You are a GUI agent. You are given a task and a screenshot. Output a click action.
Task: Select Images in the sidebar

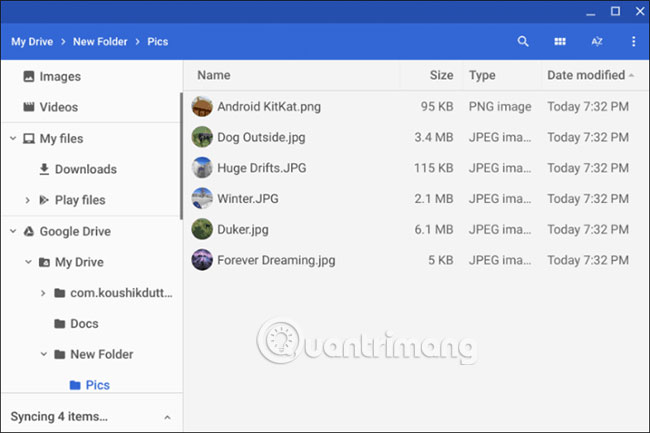[x=60, y=76]
